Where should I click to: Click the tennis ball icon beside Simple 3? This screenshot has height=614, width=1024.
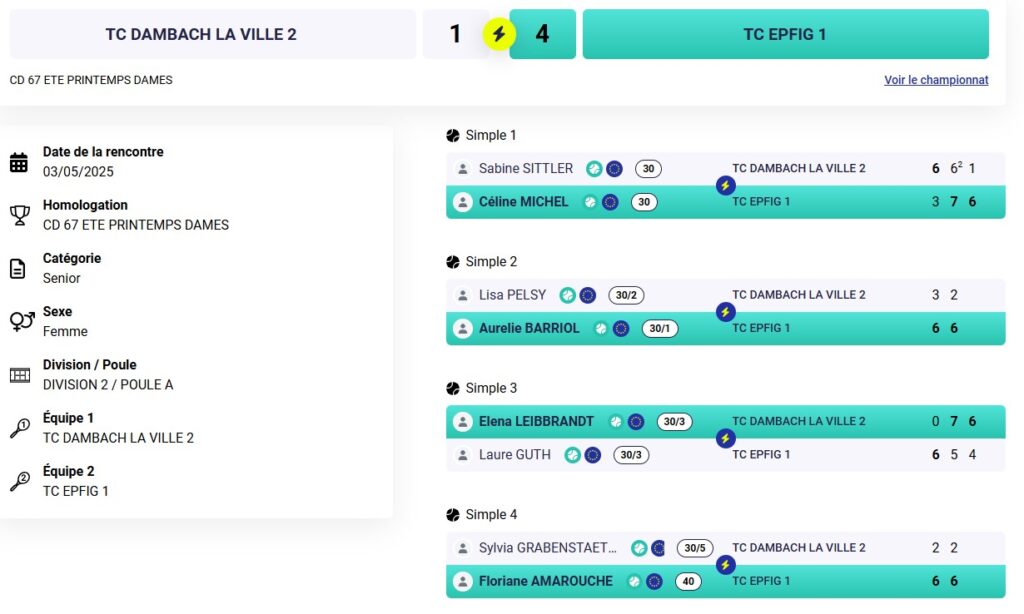(x=453, y=388)
